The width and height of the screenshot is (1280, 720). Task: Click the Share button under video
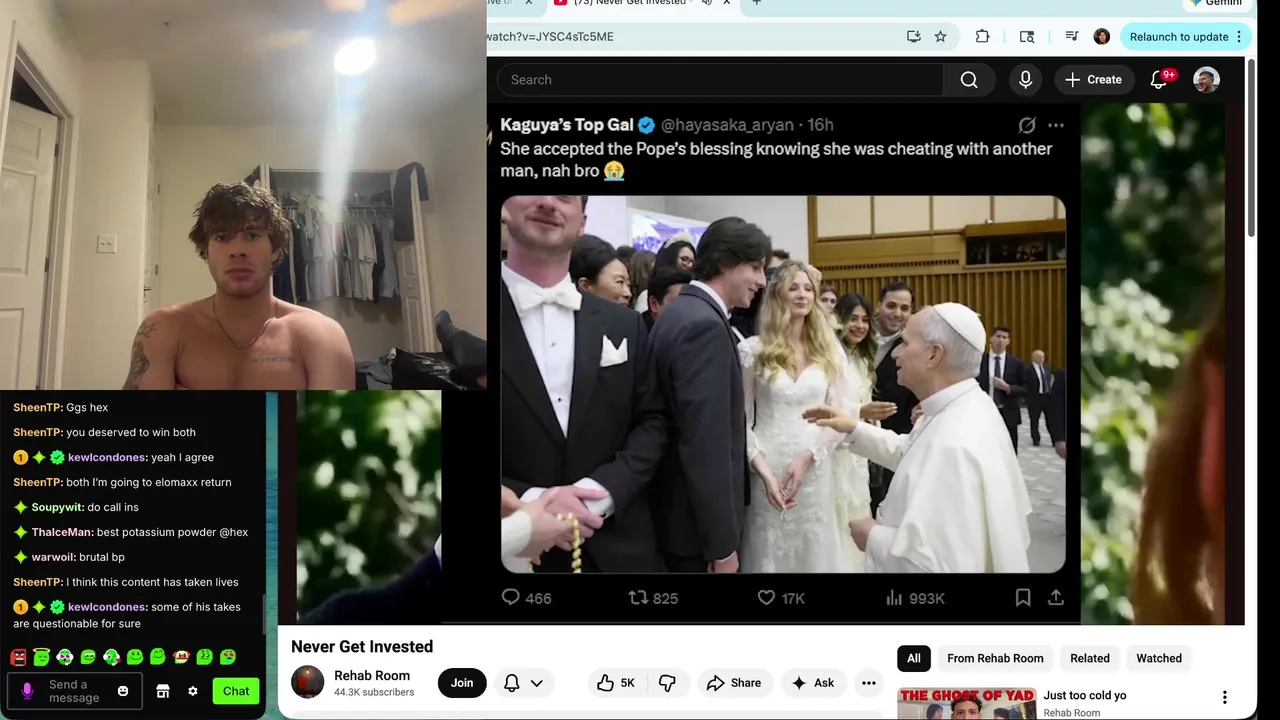click(x=733, y=683)
